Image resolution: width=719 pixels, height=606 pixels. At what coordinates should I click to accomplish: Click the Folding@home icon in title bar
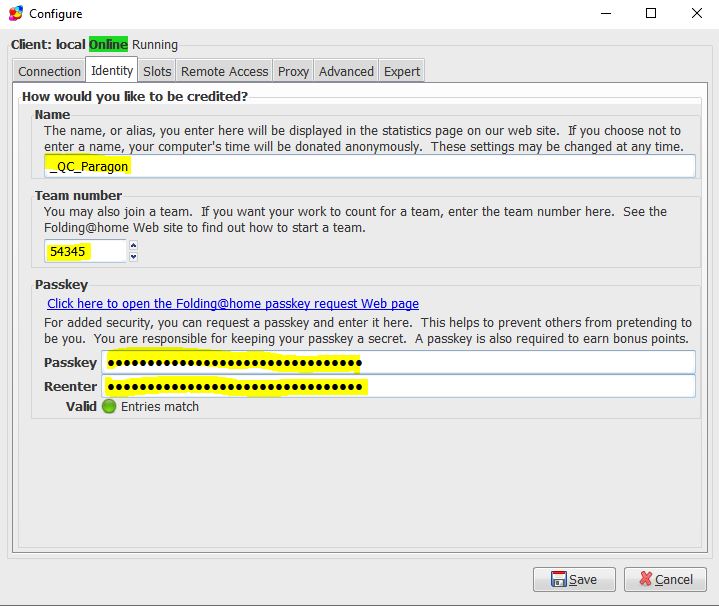coord(15,14)
